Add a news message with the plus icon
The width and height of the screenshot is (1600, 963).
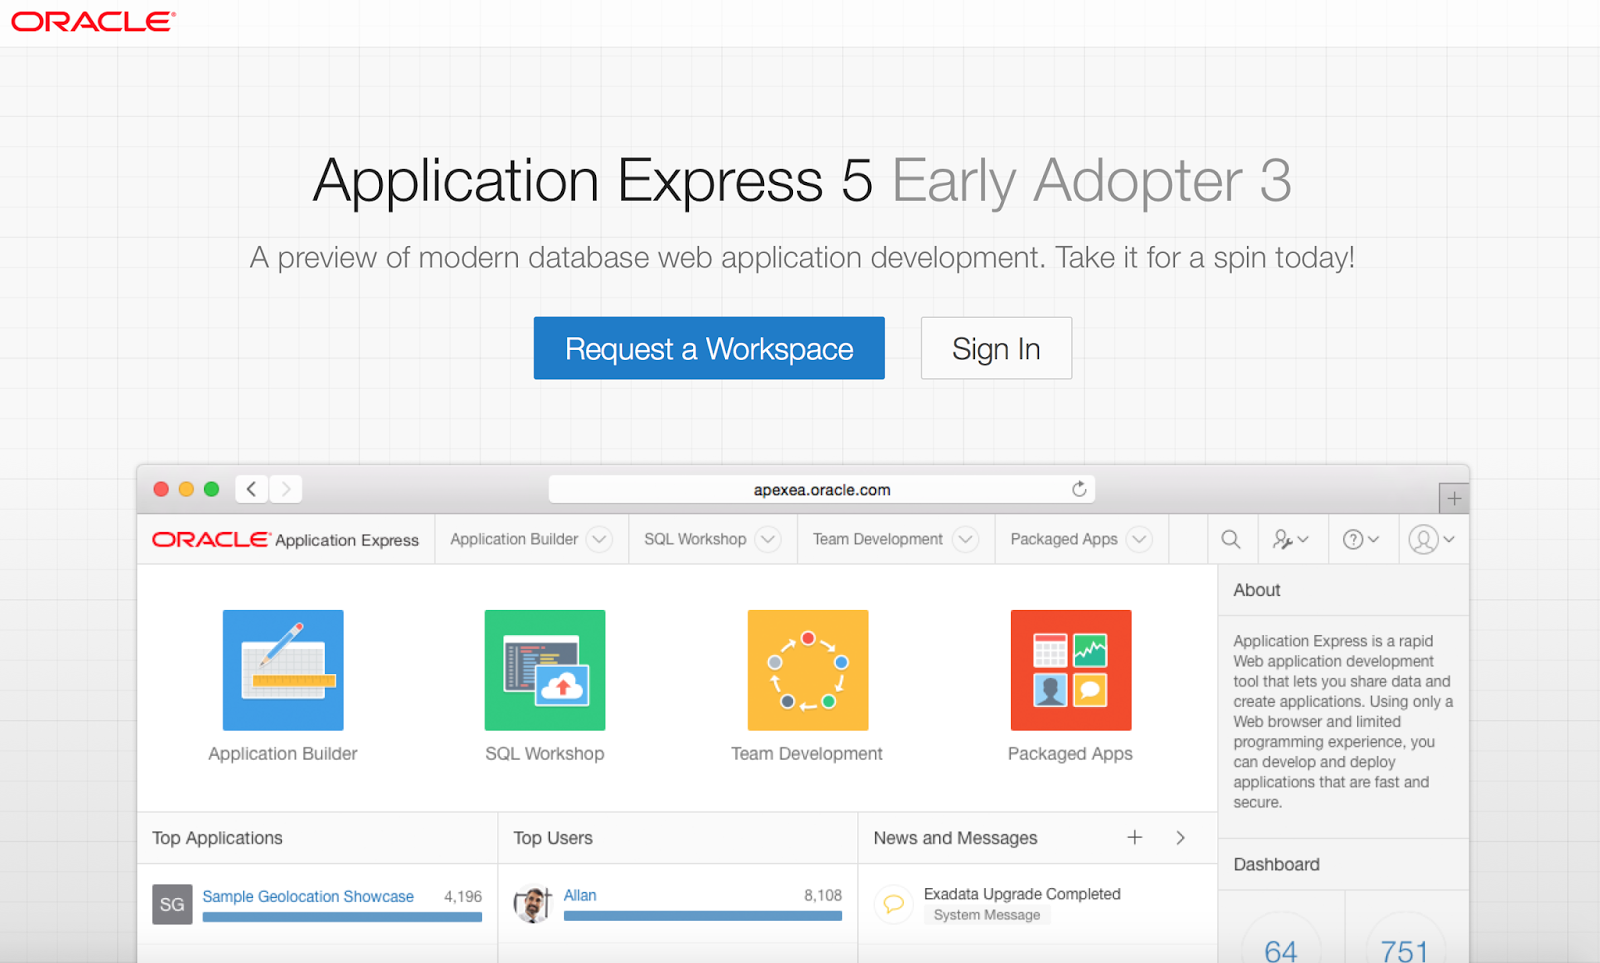point(1135,837)
